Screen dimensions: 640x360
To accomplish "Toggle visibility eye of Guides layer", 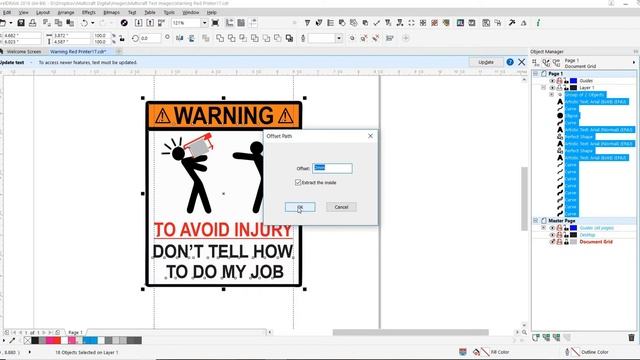I will [552, 81].
